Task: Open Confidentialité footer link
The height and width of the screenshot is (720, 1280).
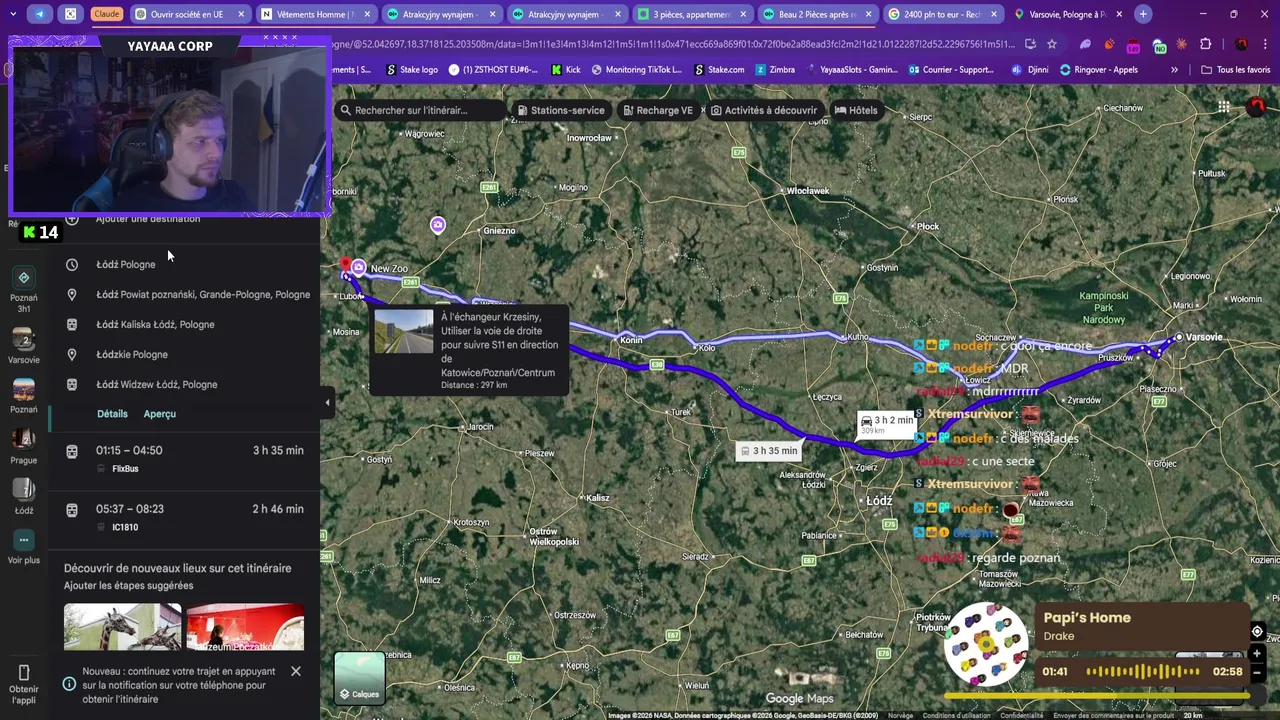Action: tap(1021, 715)
